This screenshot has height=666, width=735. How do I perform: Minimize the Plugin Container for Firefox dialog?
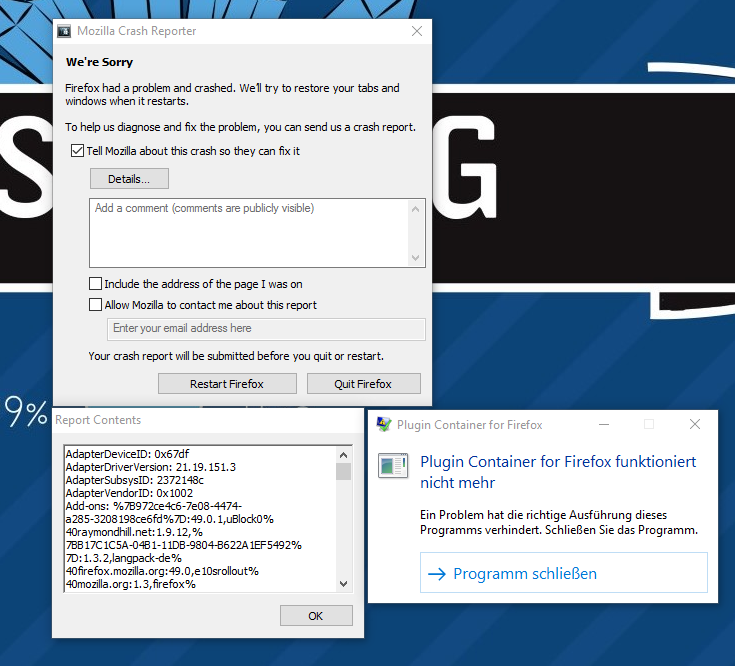pyautogui.click(x=604, y=424)
